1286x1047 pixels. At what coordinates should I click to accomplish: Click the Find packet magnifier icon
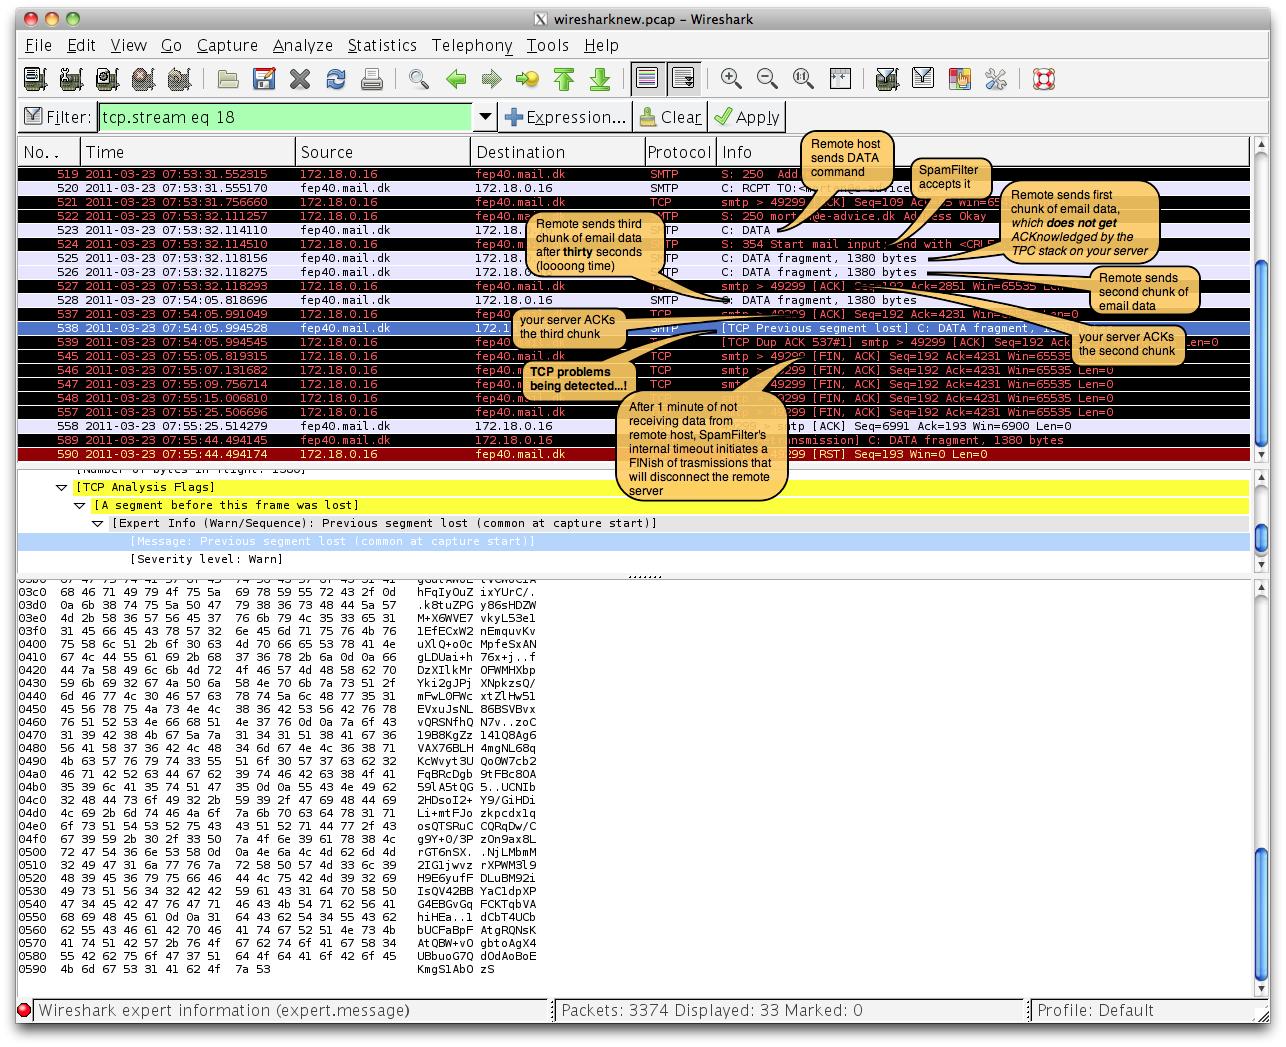pos(419,79)
